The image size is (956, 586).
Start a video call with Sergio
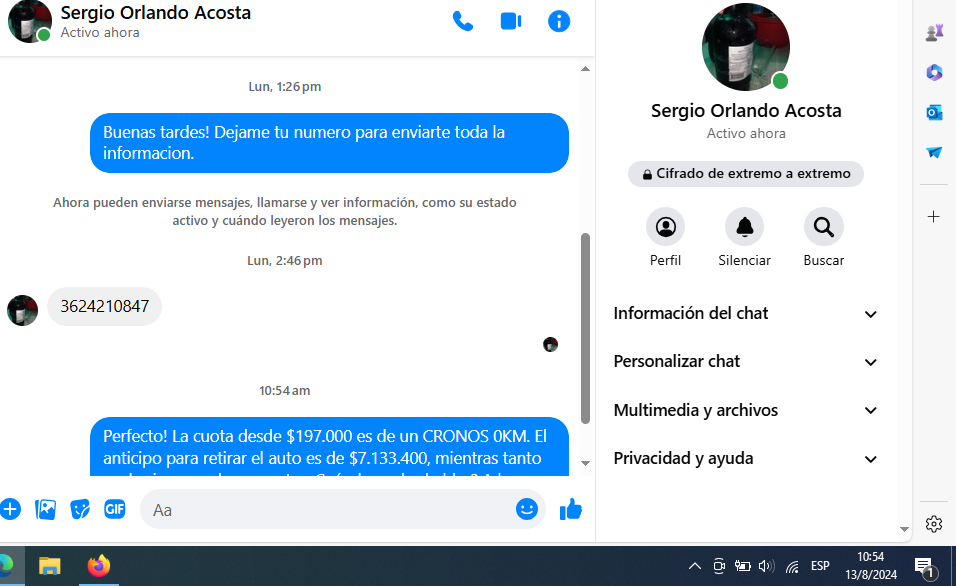click(x=511, y=21)
